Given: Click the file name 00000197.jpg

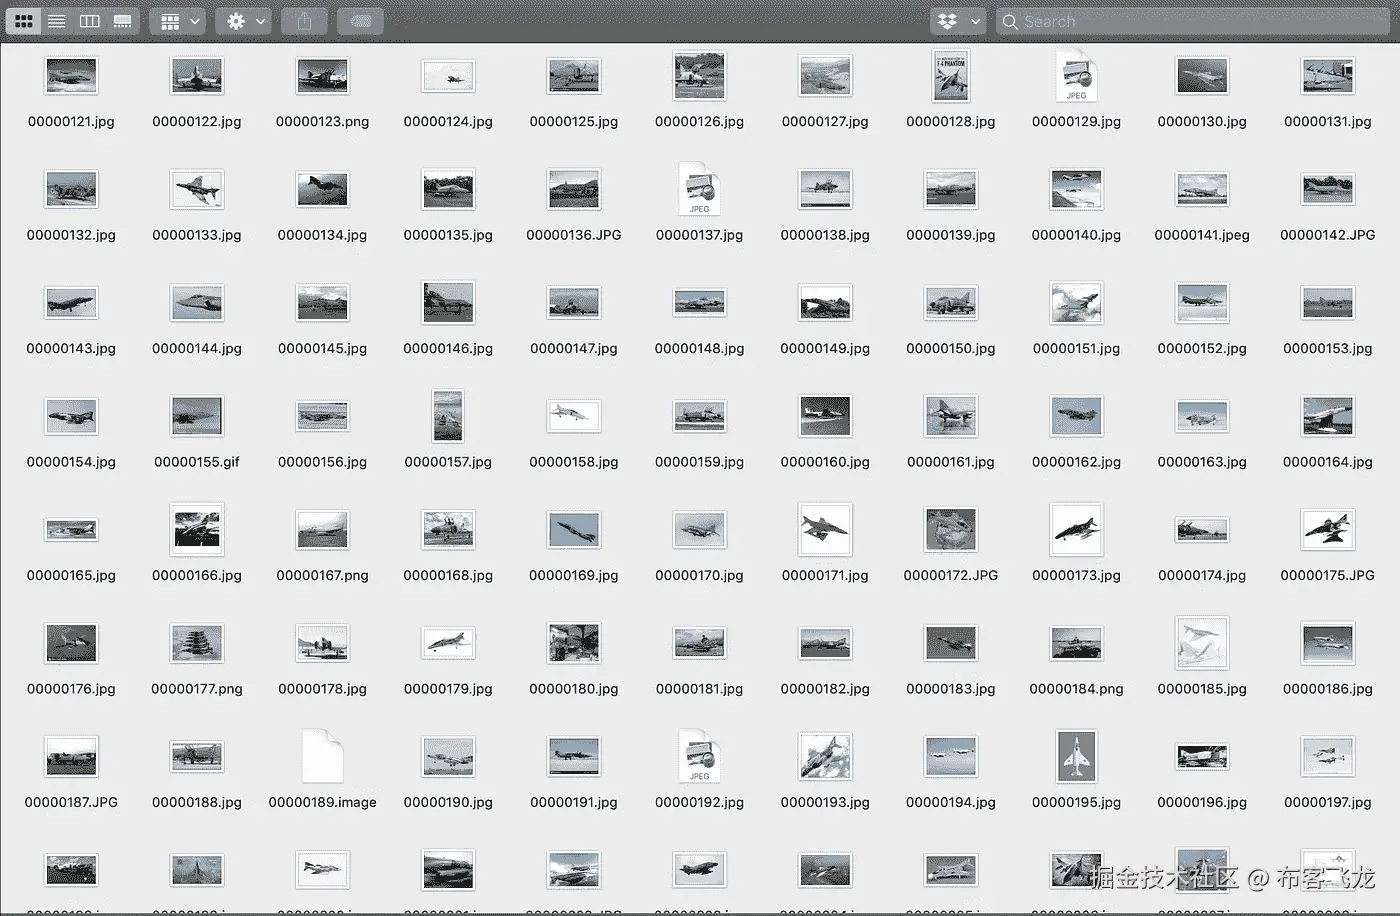Looking at the screenshot, I should pos(1328,803).
